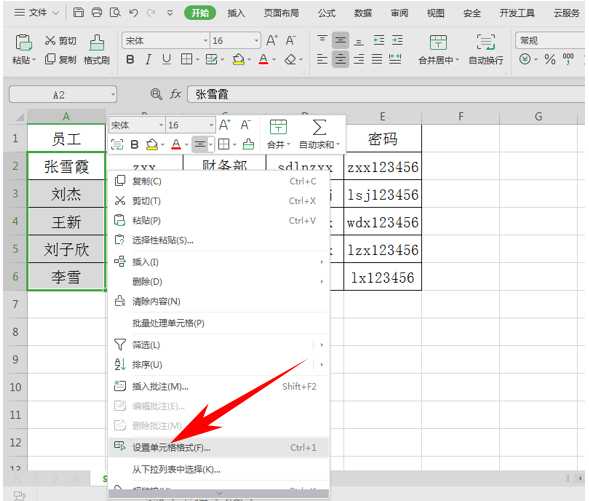Image resolution: width=589 pixels, height=501 pixels.
Task: Click the Print icon in quick access bar
Action: click(x=97, y=12)
